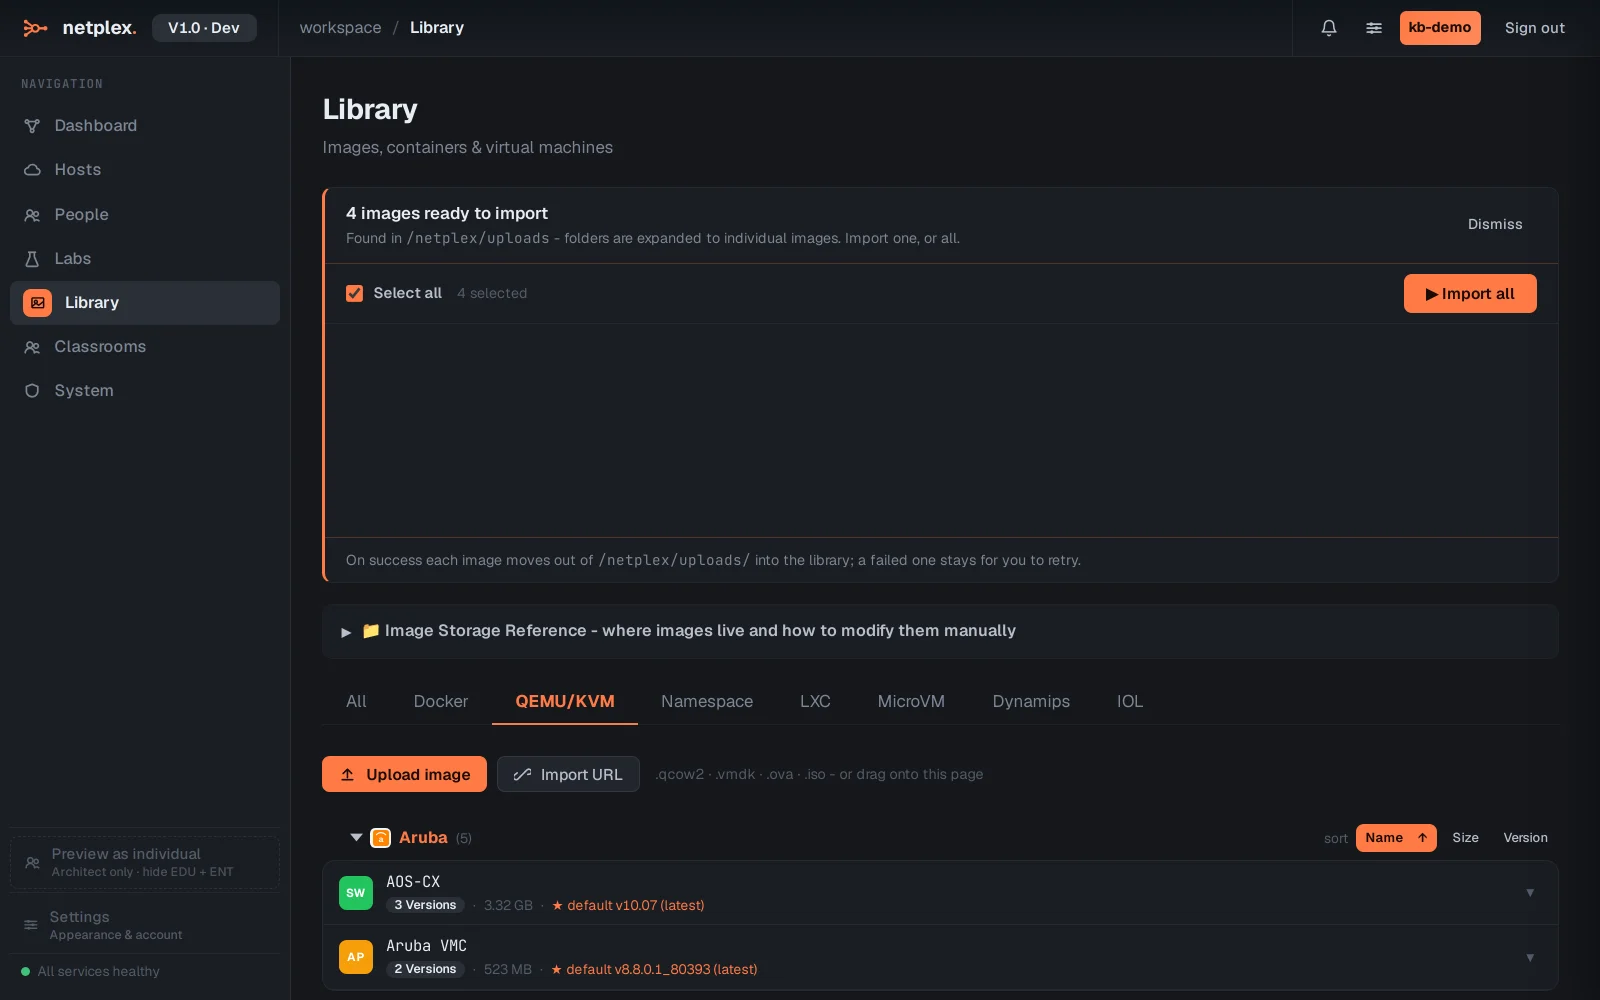Screen dimensions: 1600x1000
Task: Open Settings Appearance & account
Action: click(145, 925)
